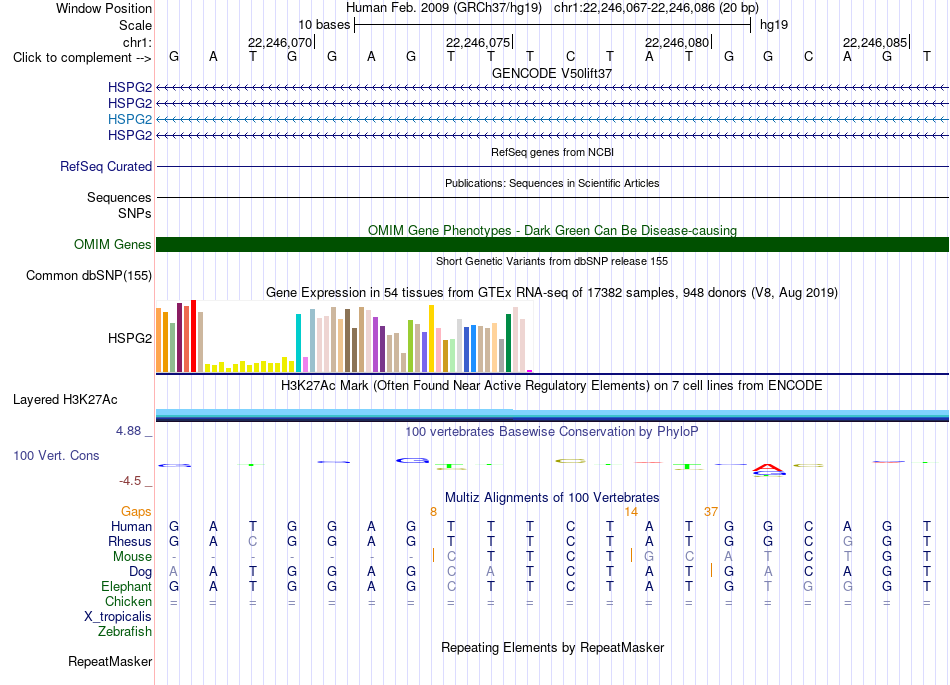Click the orange gap number 14
950x685 pixels.
(631, 512)
